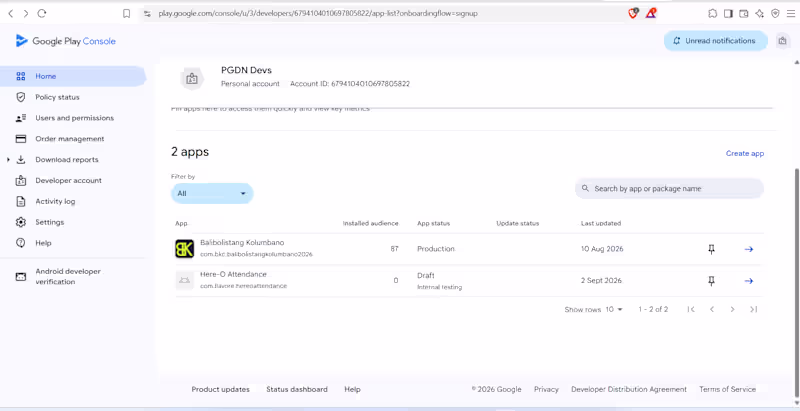Viewport: 800px width, 411px height.
Task: Open the browser extensions puzzle icon
Action: point(712,14)
